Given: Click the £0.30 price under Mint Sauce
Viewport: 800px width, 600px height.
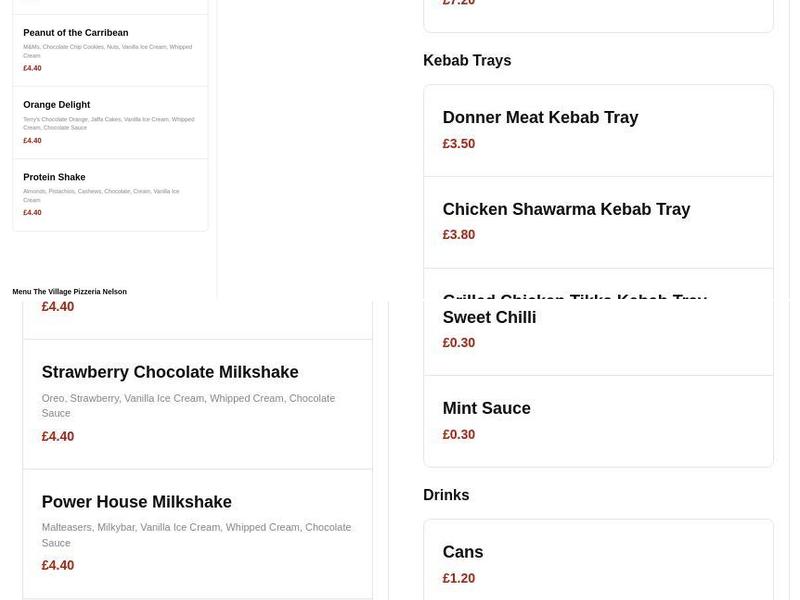Looking at the screenshot, I should click(459, 435).
